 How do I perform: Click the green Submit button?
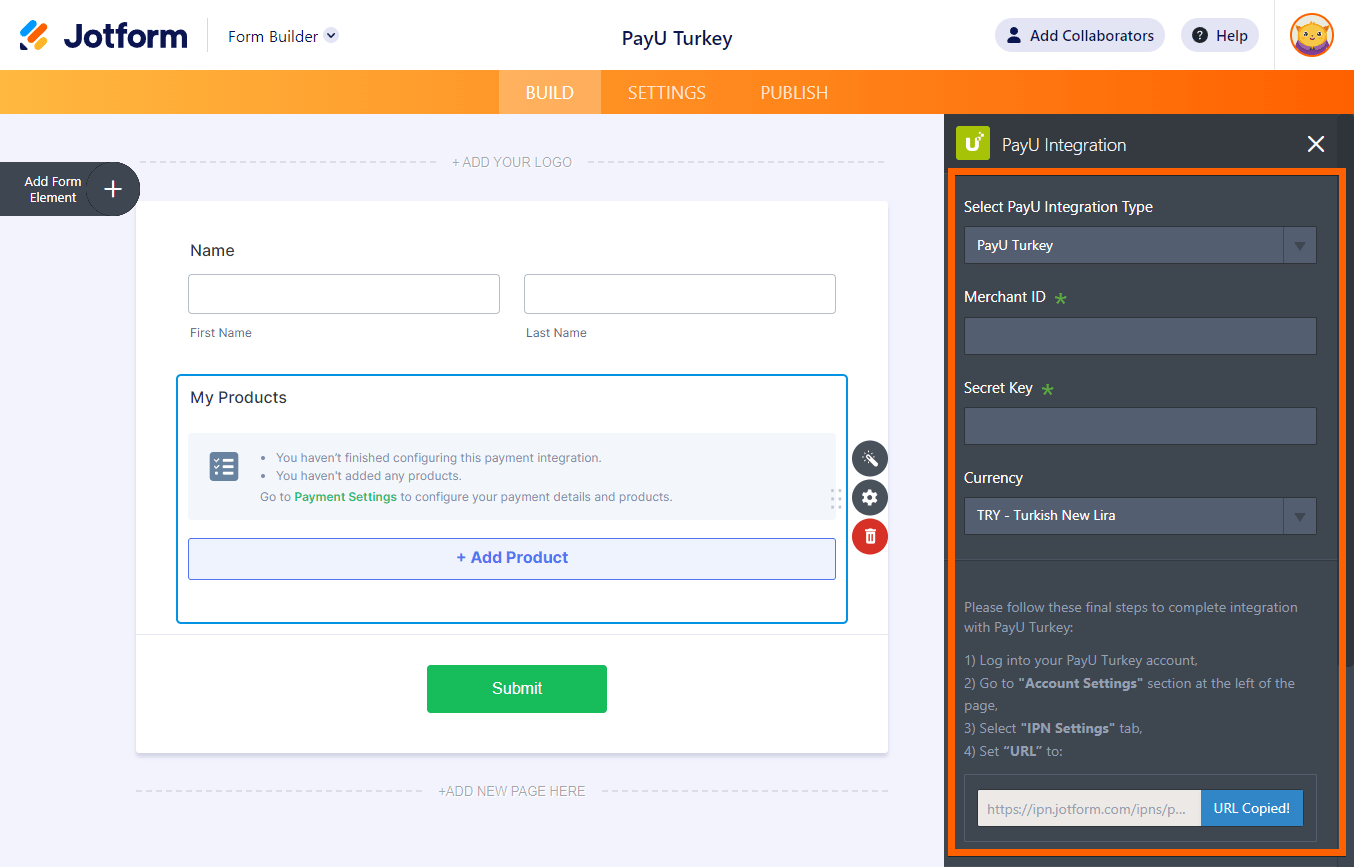click(517, 689)
